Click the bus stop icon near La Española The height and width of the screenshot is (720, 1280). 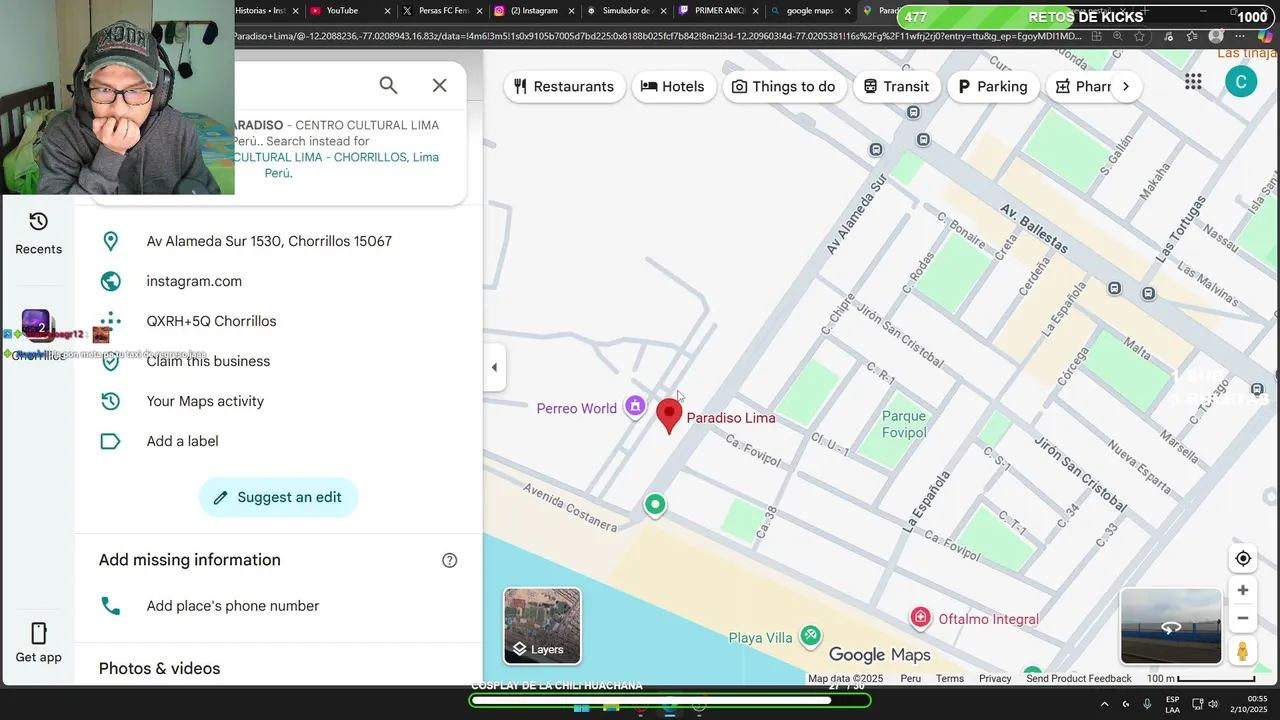pyautogui.click(x=1114, y=289)
